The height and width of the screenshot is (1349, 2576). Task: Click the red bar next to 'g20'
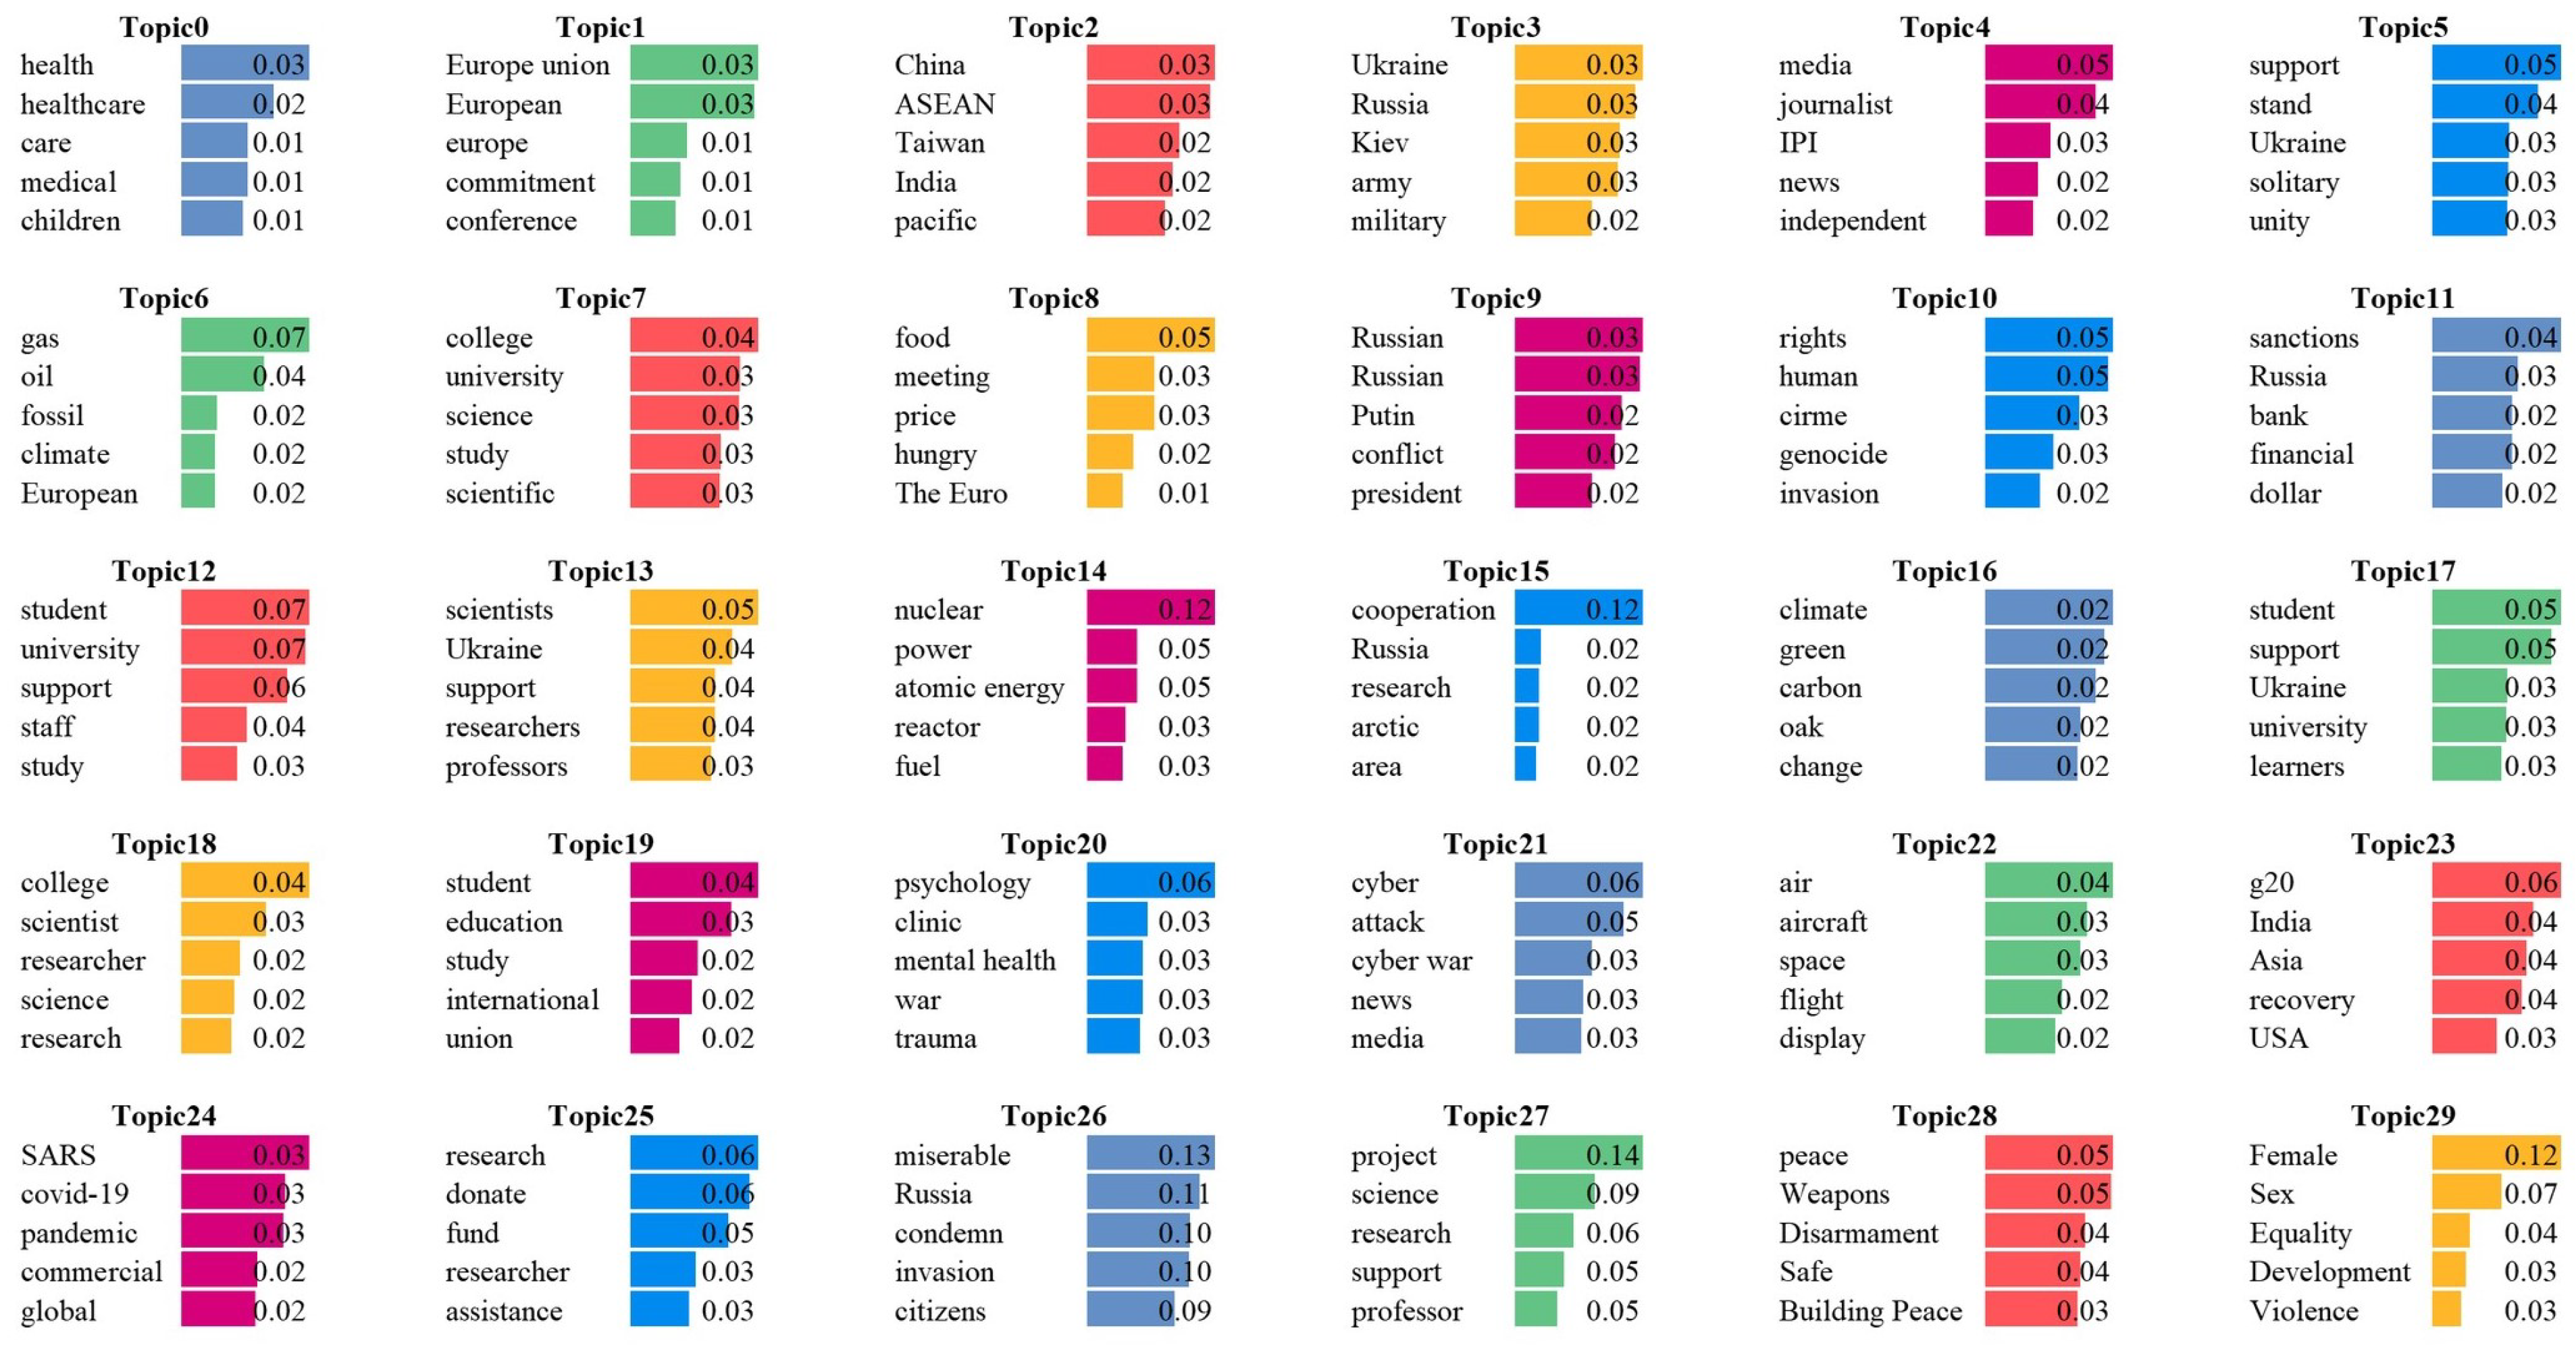pos(2495,882)
